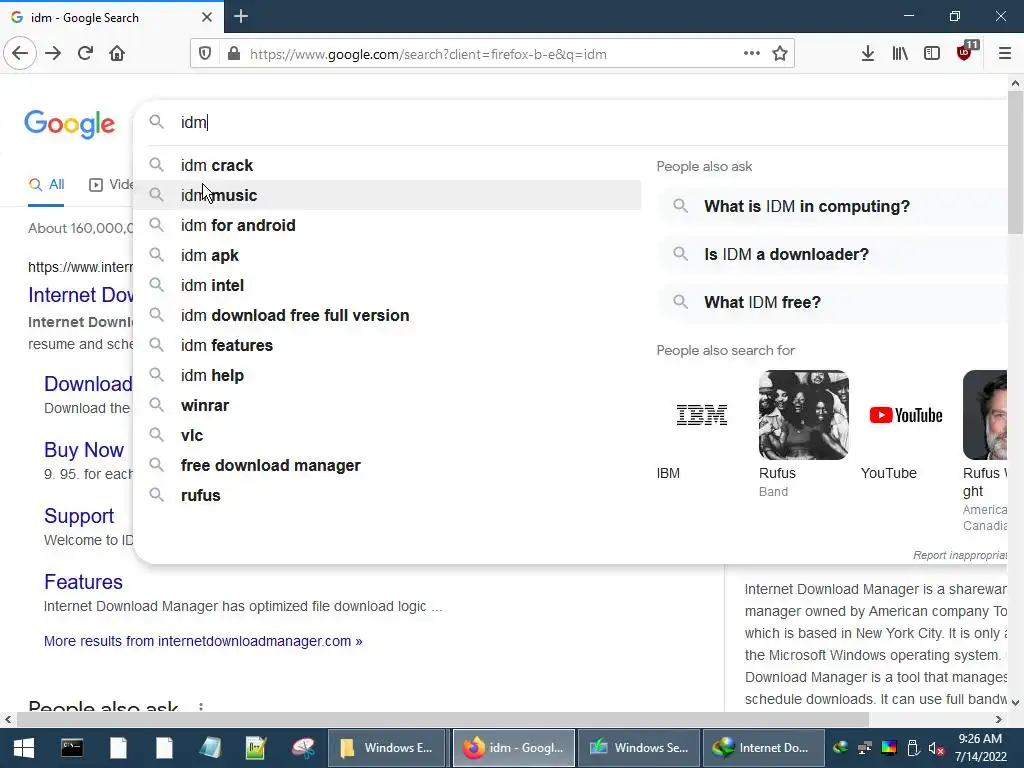Switch to Windows Explorer taskbar window

pos(388,748)
